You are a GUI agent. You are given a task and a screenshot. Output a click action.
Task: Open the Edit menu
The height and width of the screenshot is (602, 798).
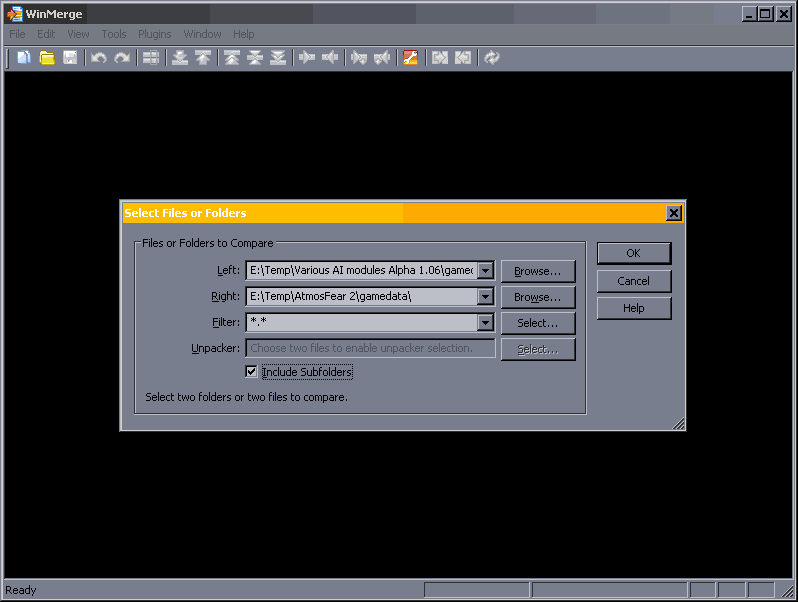click(x=46, y=34)
